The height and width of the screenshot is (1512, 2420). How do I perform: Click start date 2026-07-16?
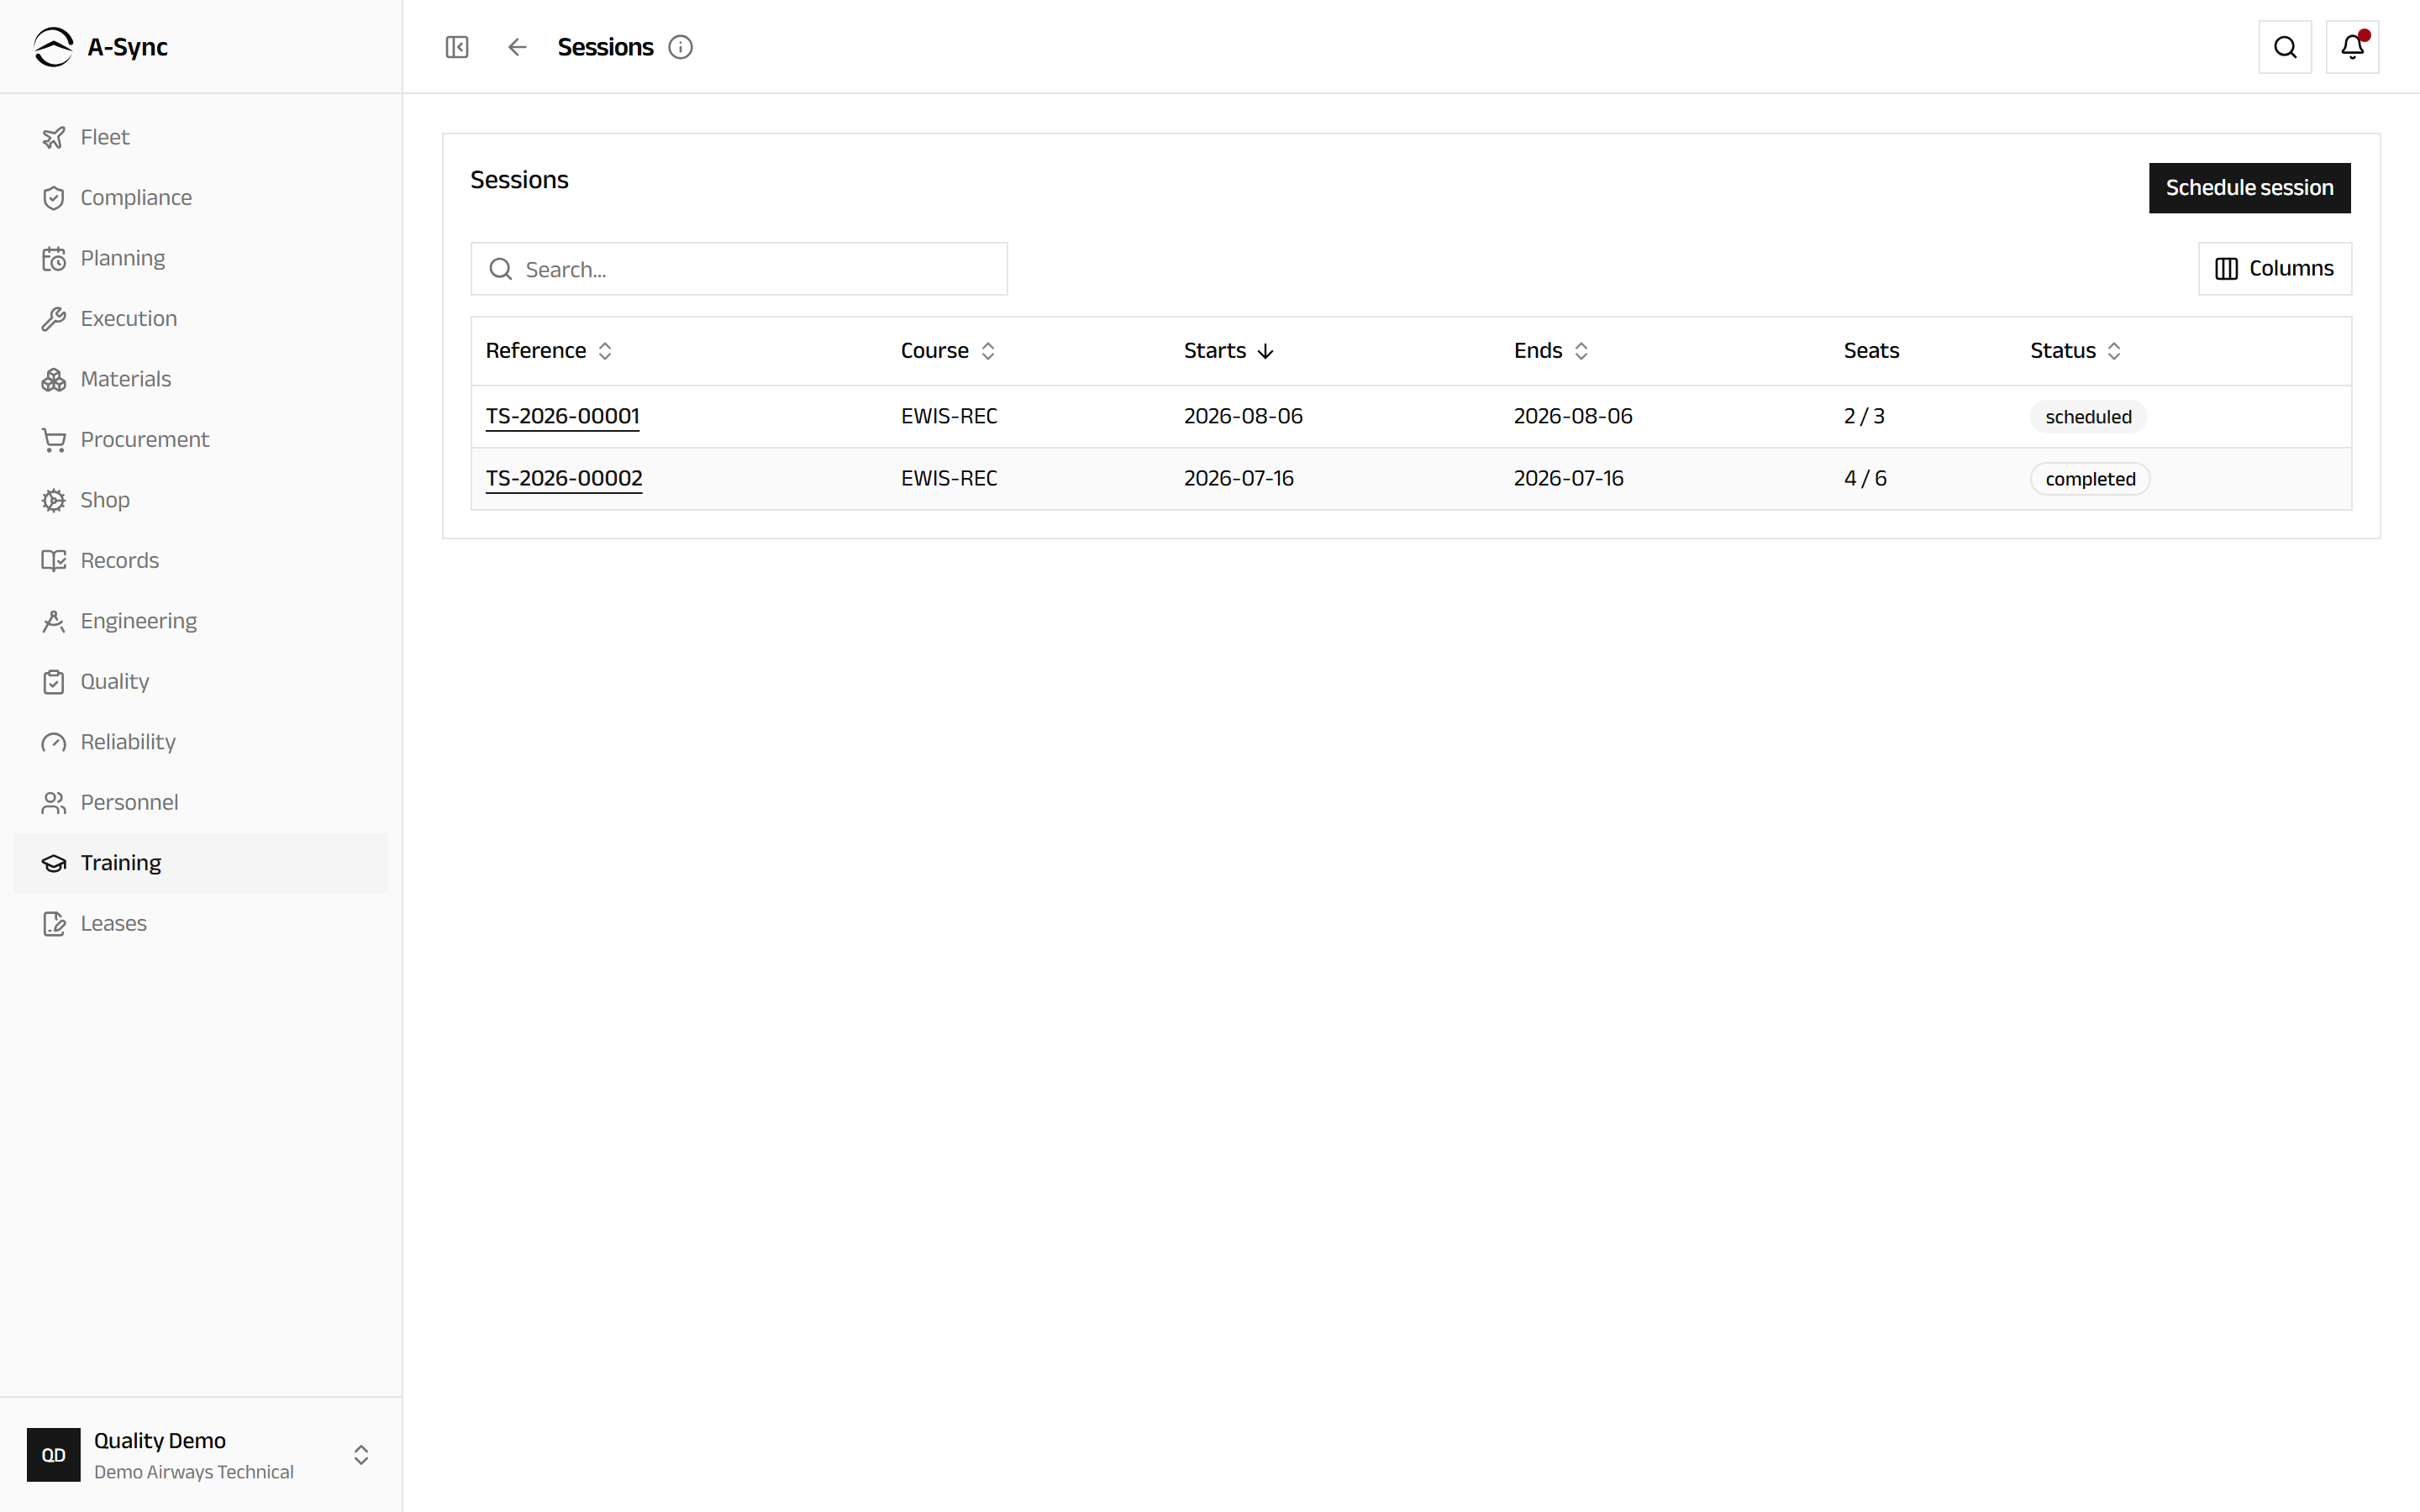click(x=1238, y=478)
